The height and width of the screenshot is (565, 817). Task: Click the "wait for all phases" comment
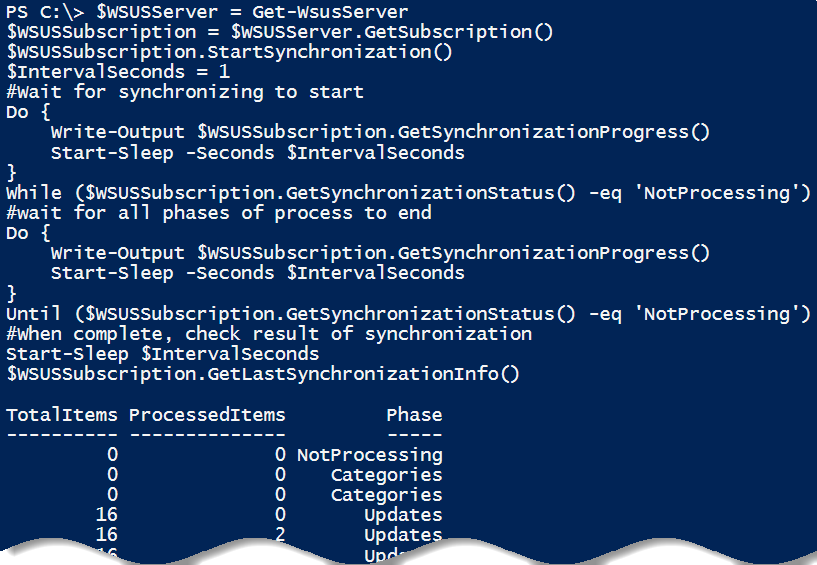(x=219, y=213)
